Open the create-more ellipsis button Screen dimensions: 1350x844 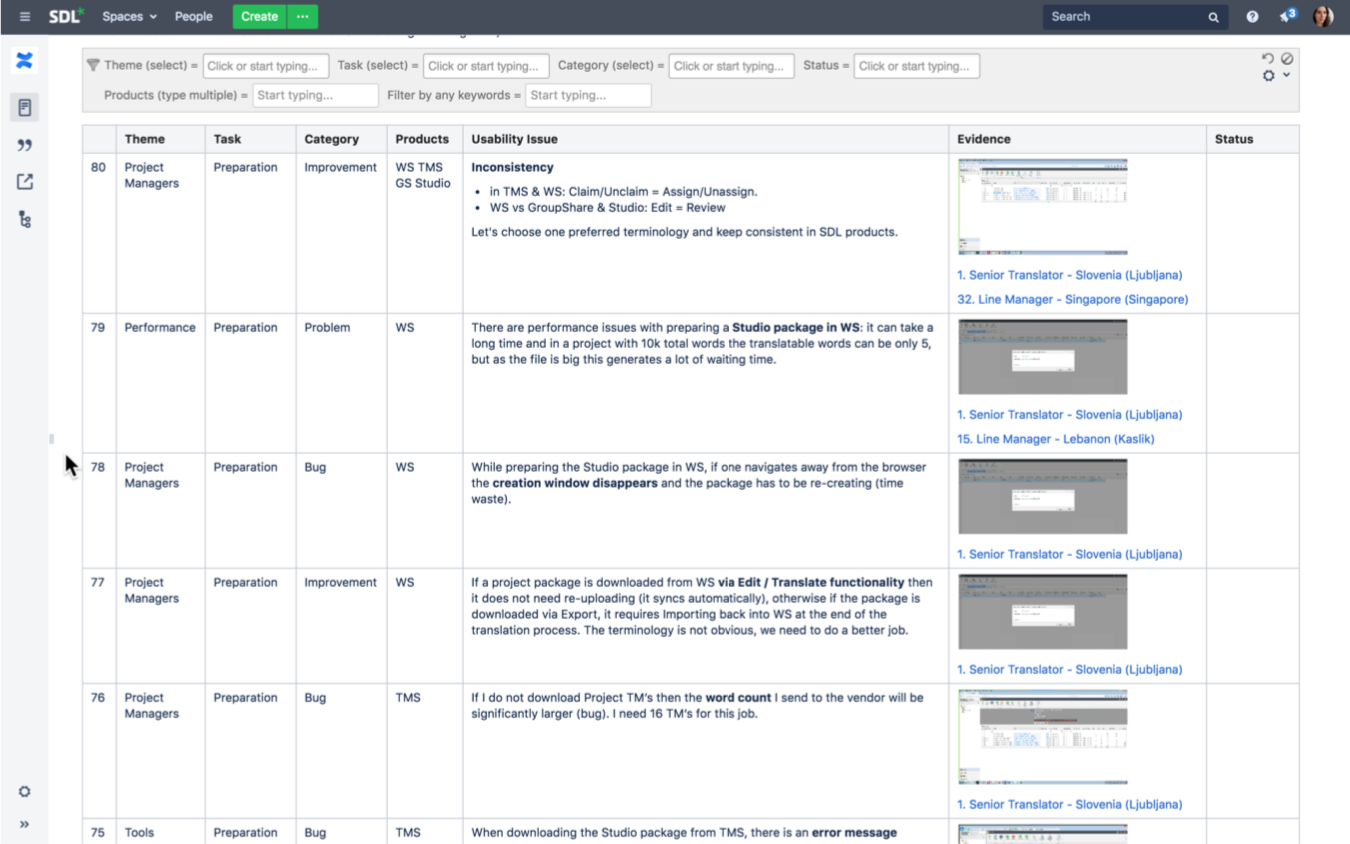(x=303, y=17)
